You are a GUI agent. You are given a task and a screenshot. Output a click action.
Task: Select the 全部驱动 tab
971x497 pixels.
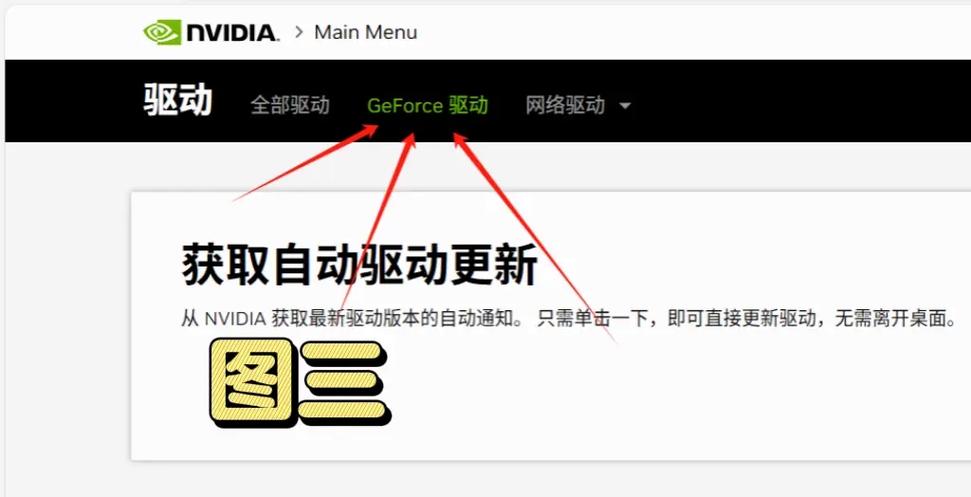pos(290,105)
